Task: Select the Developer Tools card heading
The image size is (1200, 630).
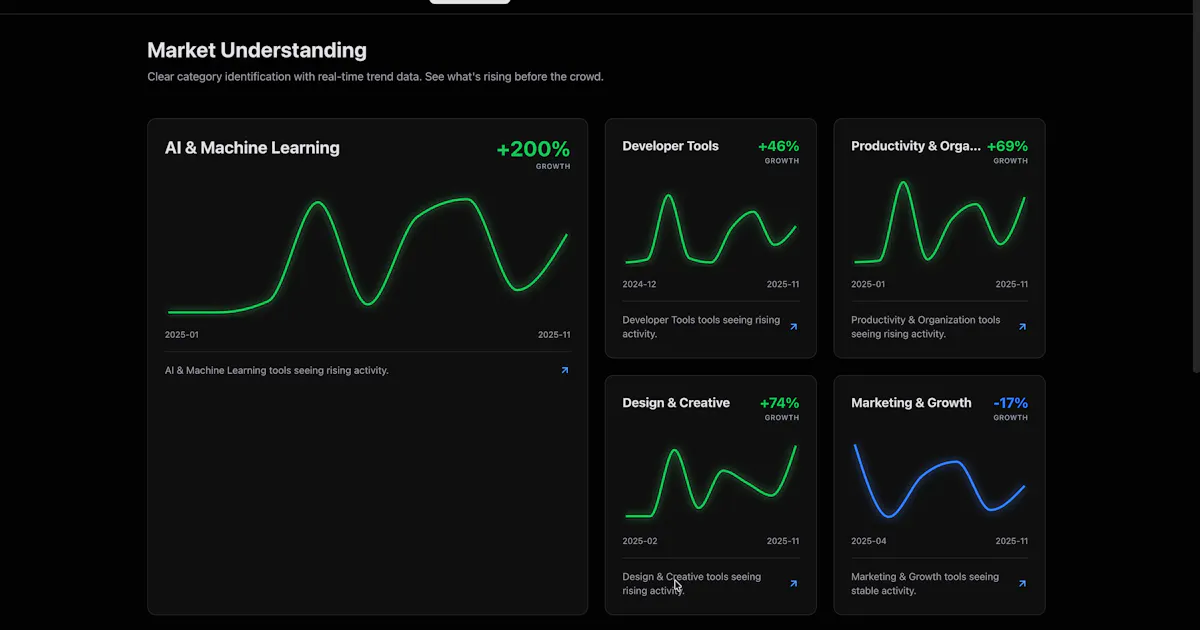Action: [670, 146]
